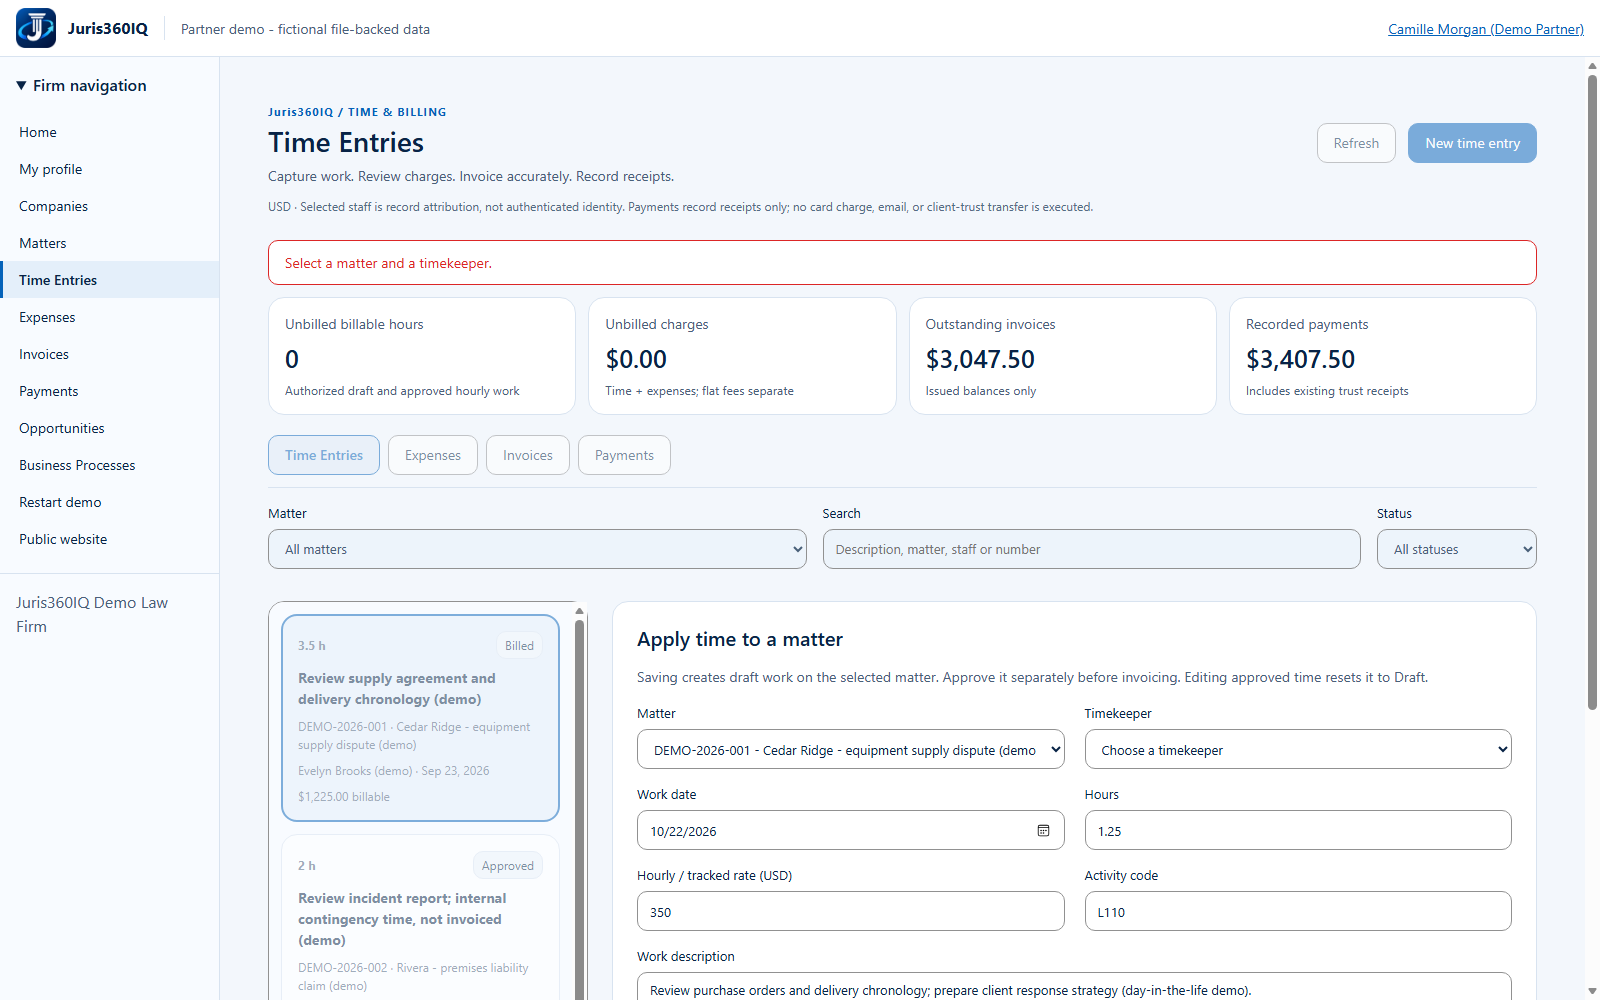Navigate to Companies
This screenshot has width=1600, height=1000.
[x=109, y=206]
